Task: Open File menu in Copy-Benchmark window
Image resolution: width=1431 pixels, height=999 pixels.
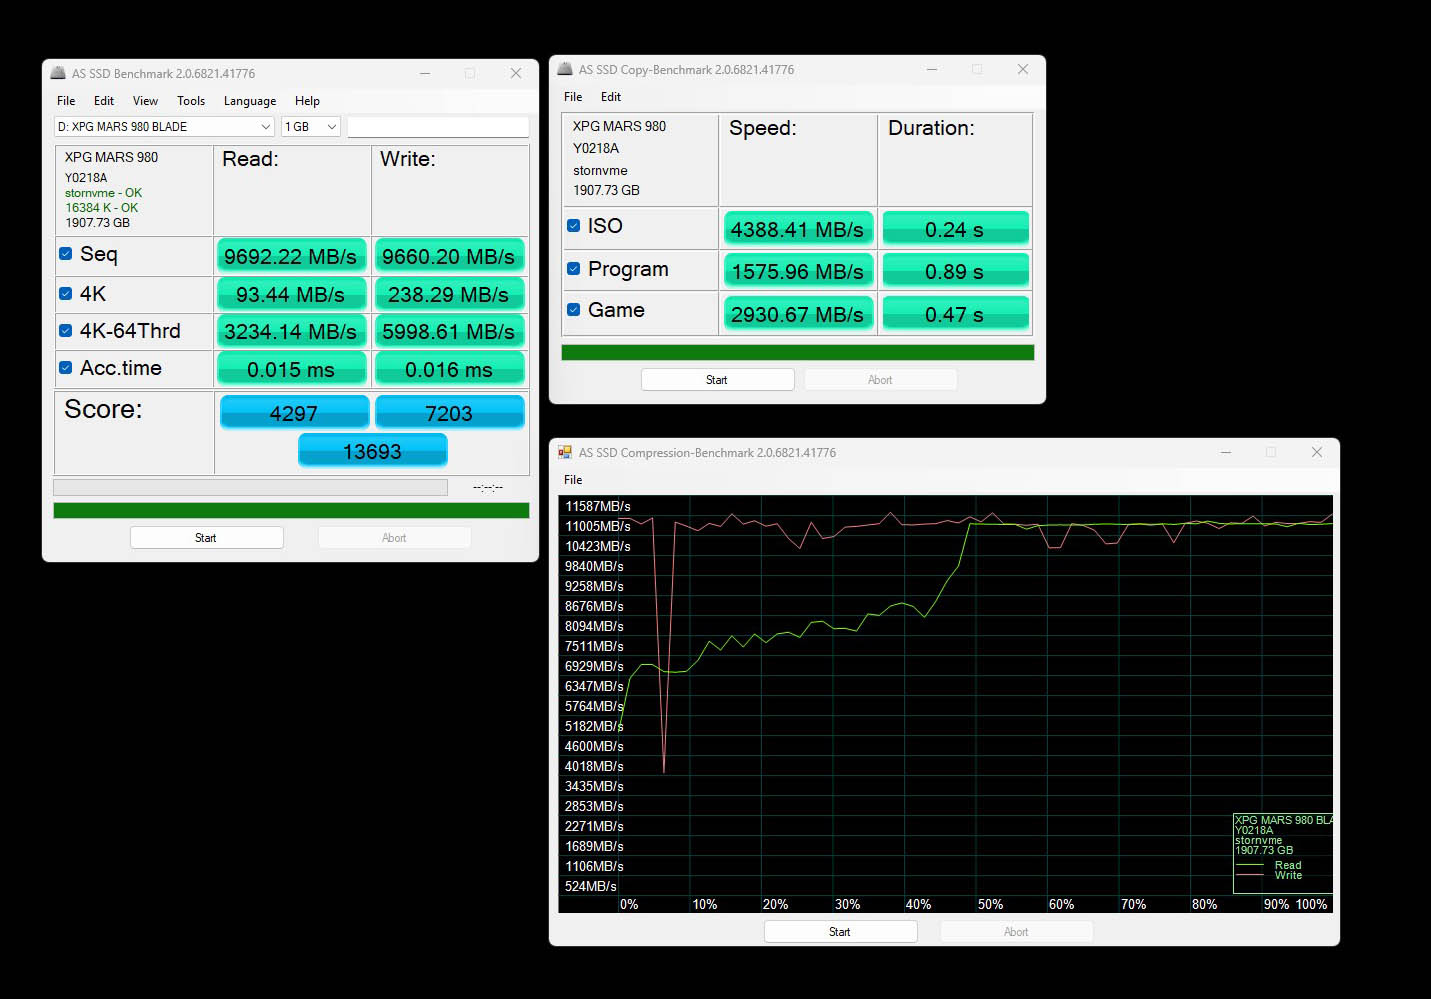Action: [x=573, y=97]
